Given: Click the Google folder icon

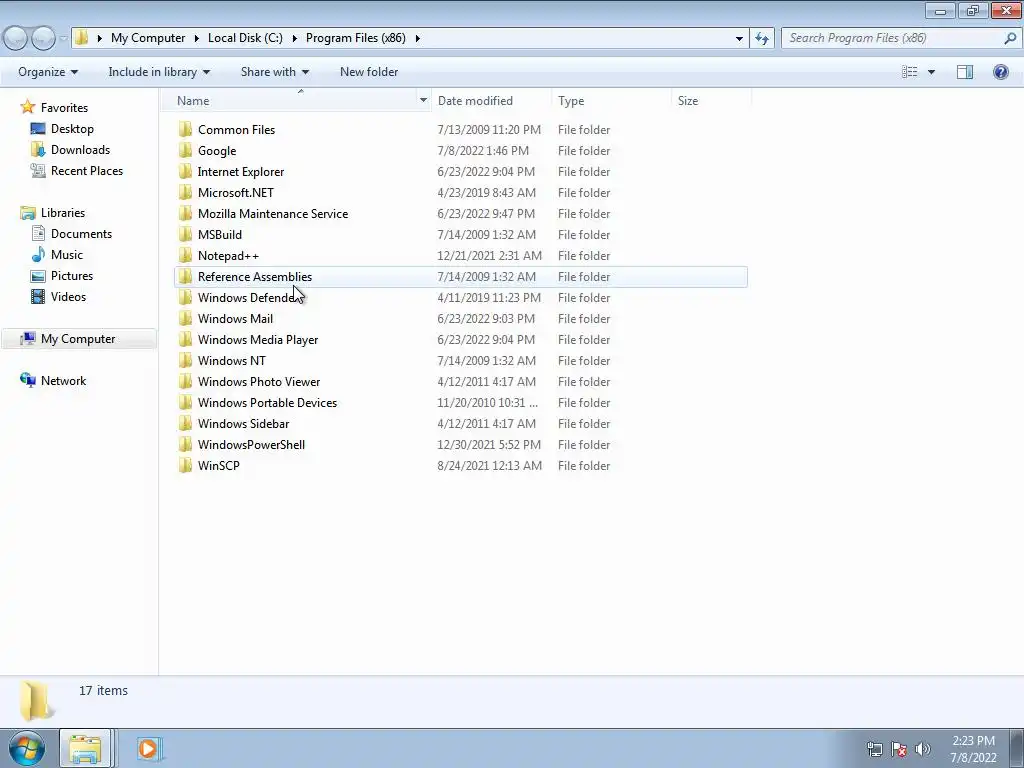Looking at the screenshot, I should [185, 150].
